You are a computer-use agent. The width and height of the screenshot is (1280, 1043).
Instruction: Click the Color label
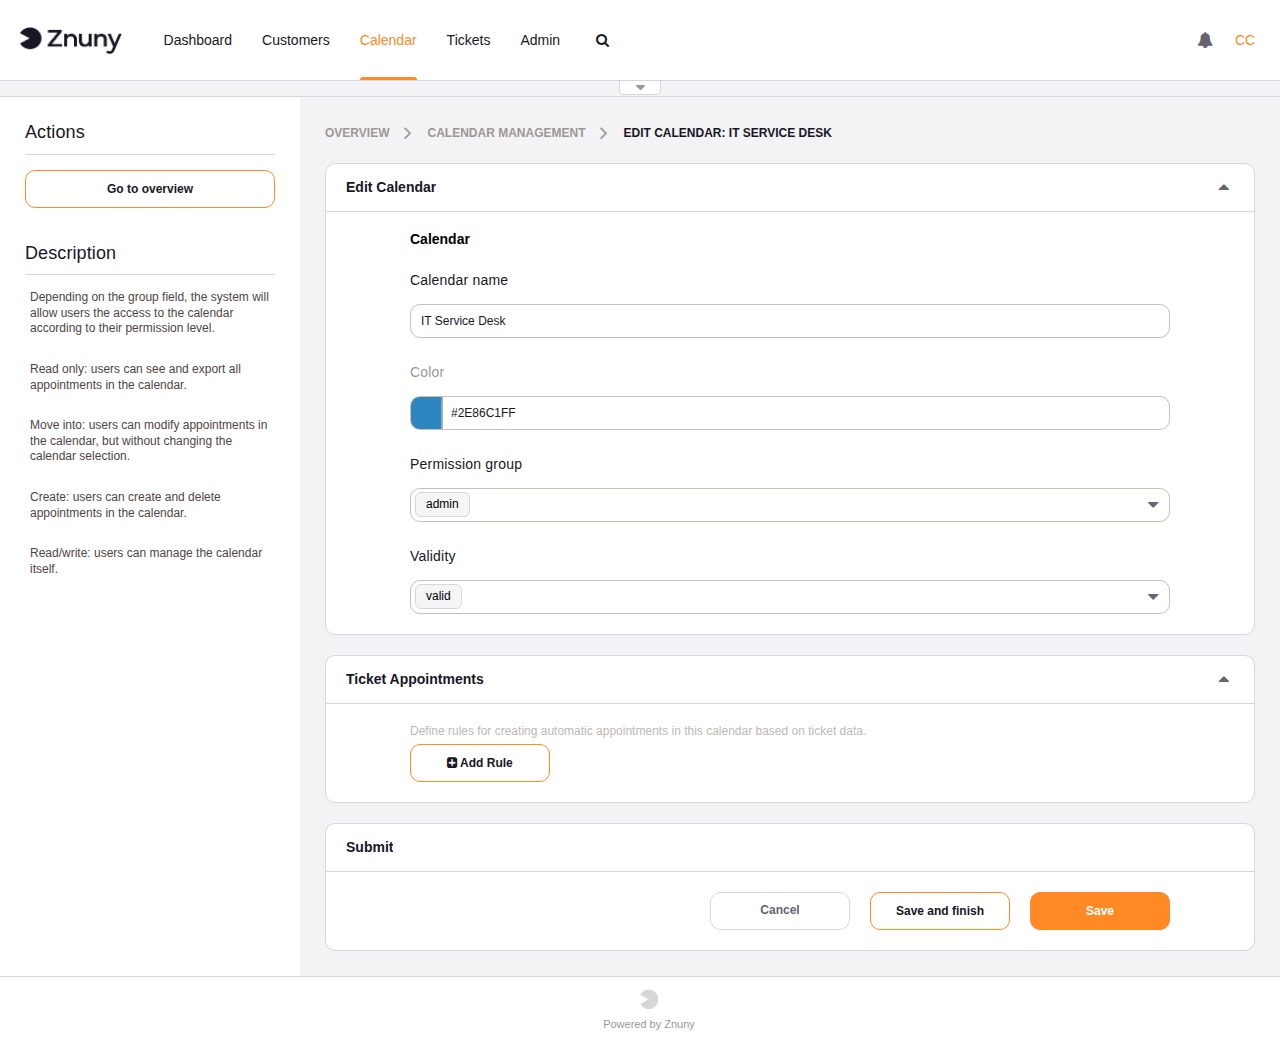coord(427,372)
